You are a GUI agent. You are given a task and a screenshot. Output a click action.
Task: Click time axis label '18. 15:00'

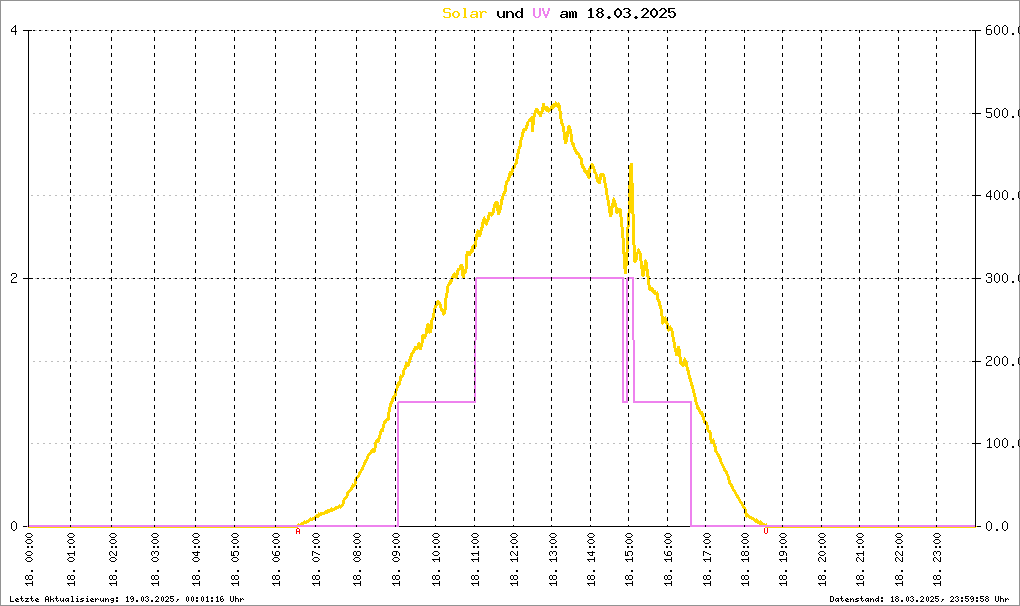pyautogui.click(x=630, y=559)
